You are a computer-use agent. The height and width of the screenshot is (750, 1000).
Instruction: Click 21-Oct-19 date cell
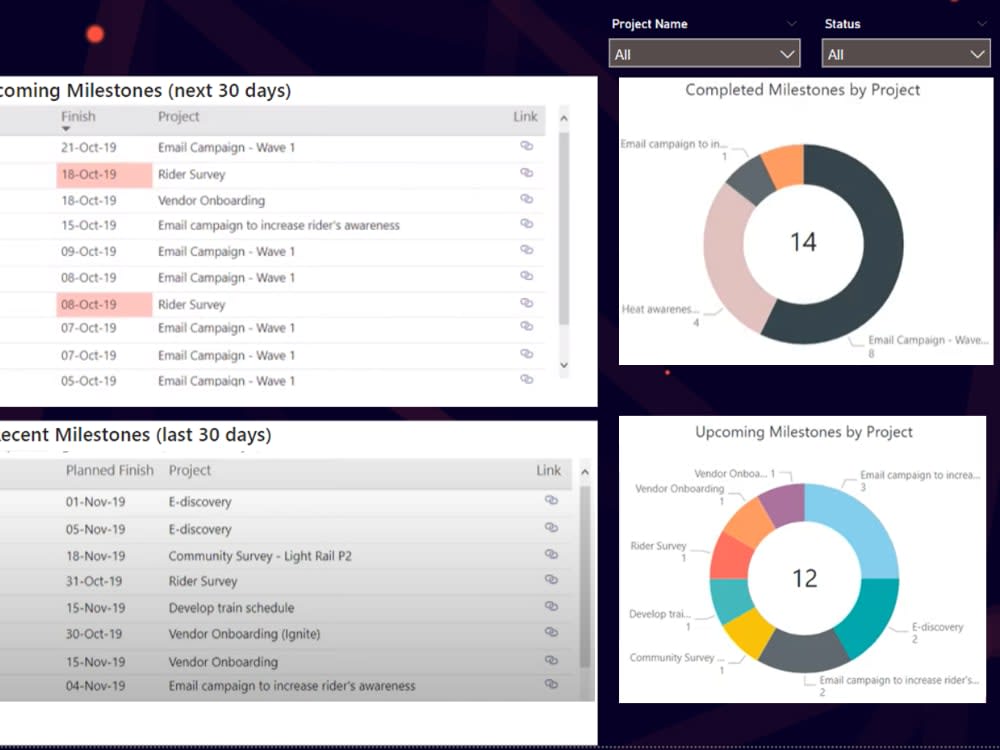(89, 148)
